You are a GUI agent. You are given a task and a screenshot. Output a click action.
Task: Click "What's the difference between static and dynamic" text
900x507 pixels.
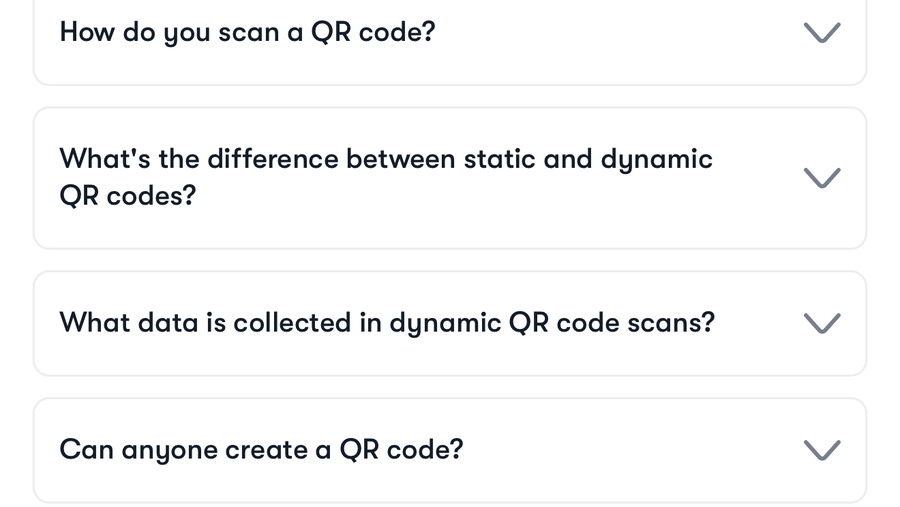[x=386, y=159]
